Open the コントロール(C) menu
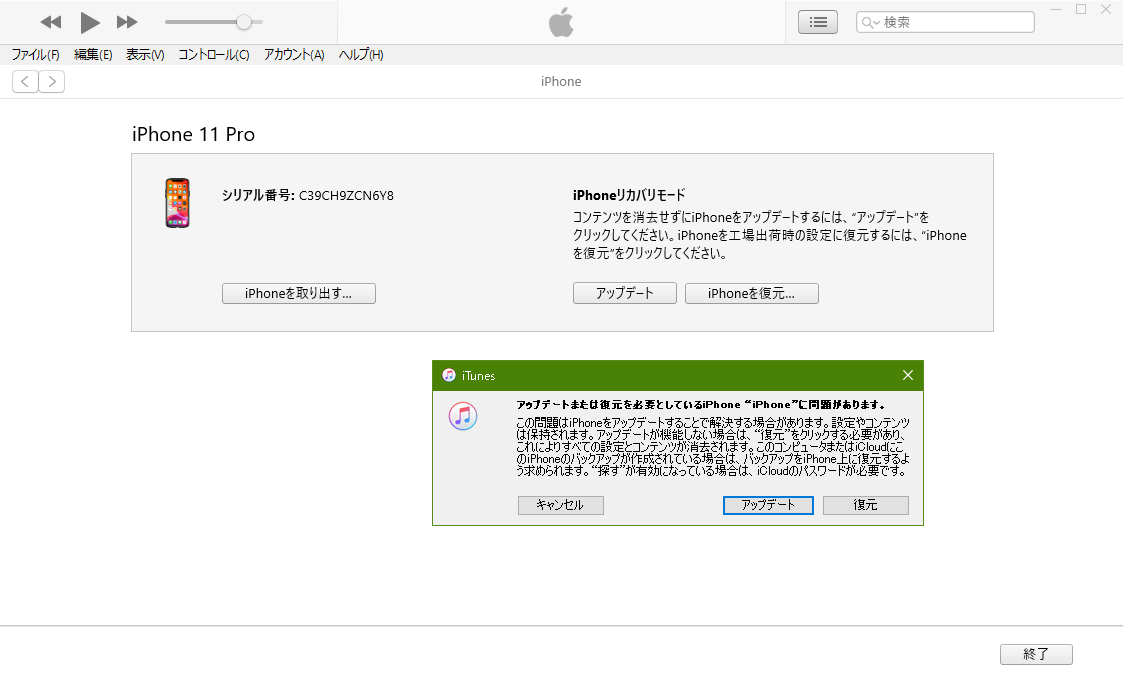Image resolution: width=1123 pixels, height=682 pixels. (x=213, y=54)
